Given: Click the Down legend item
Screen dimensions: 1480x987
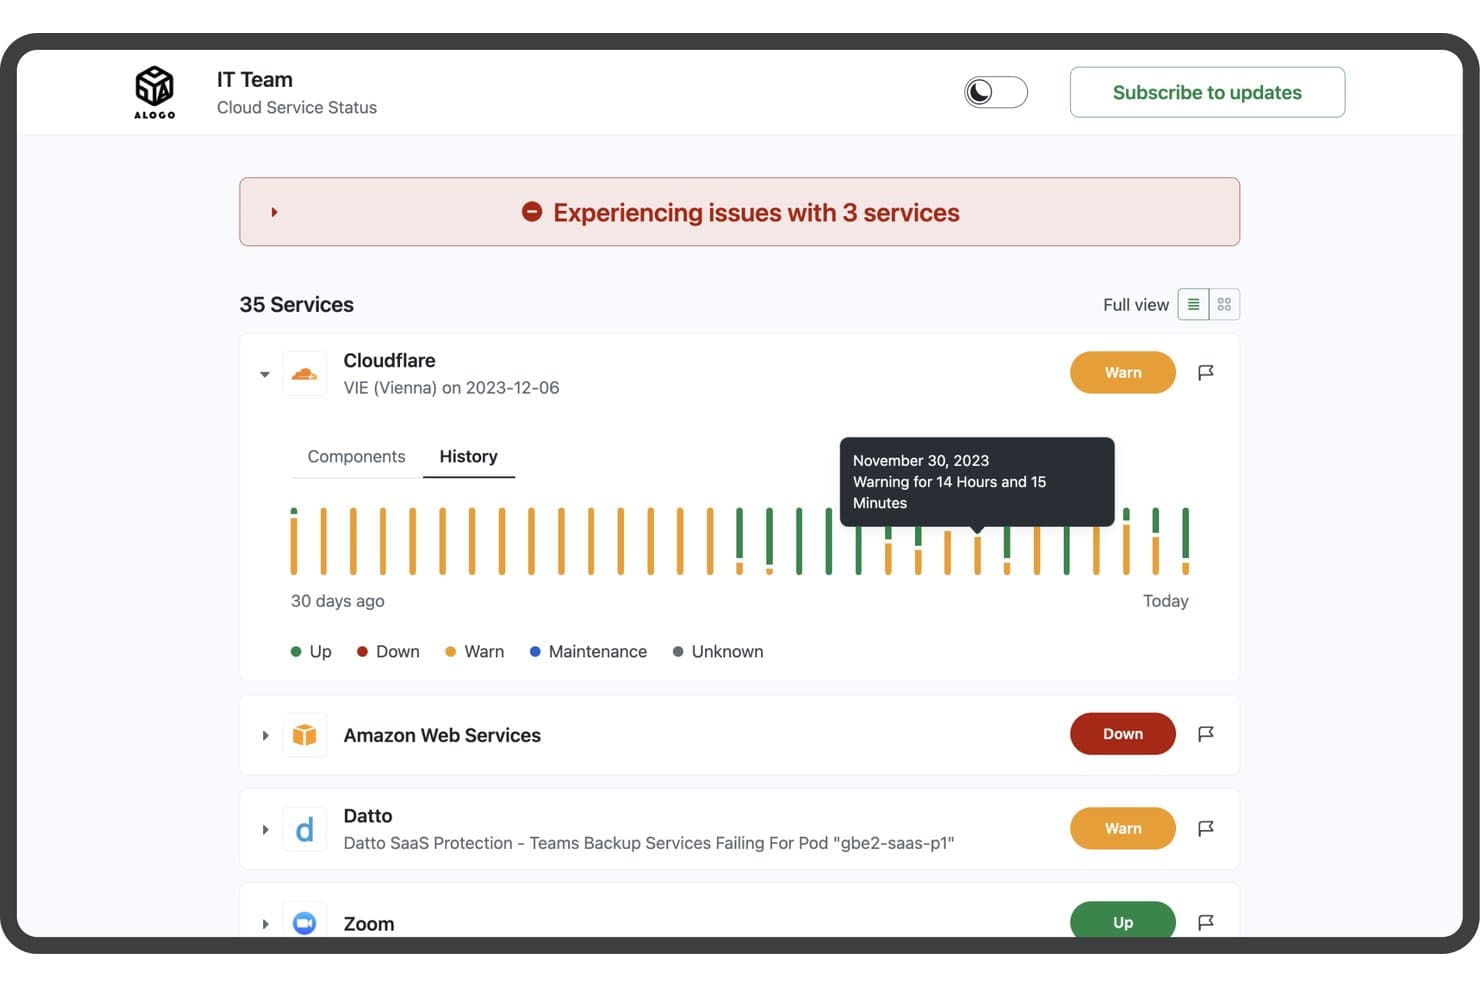Looking at the screenshot, I should [x=388, y=651].
